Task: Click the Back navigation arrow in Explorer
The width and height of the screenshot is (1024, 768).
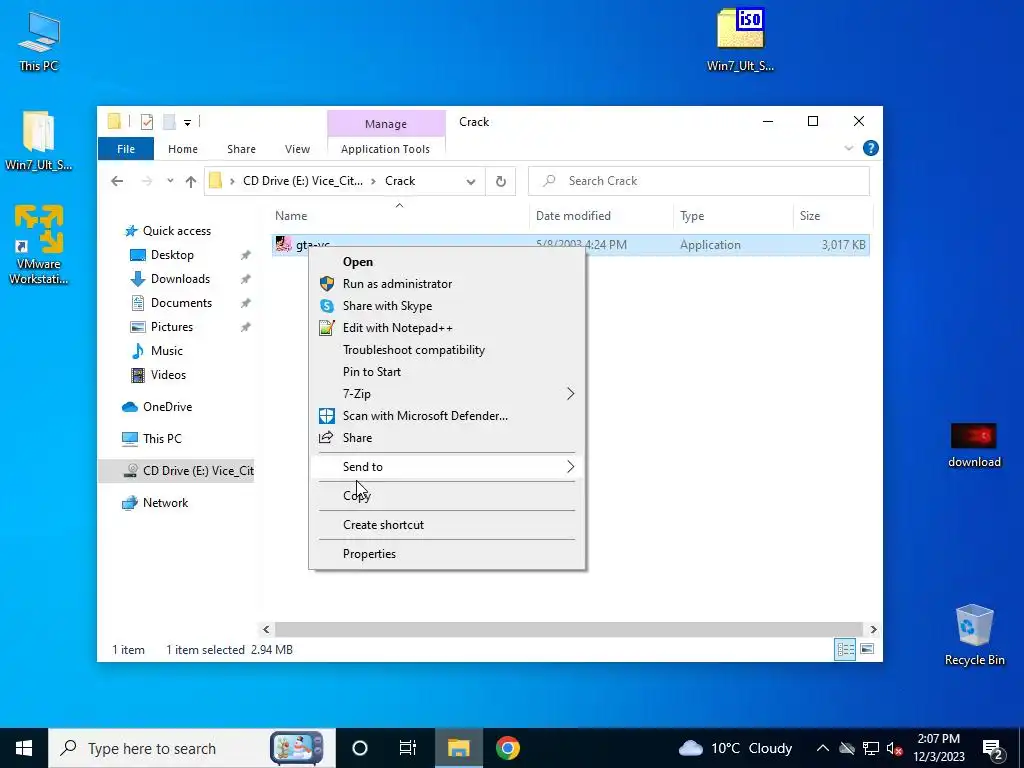Action: tap(117, 181)
